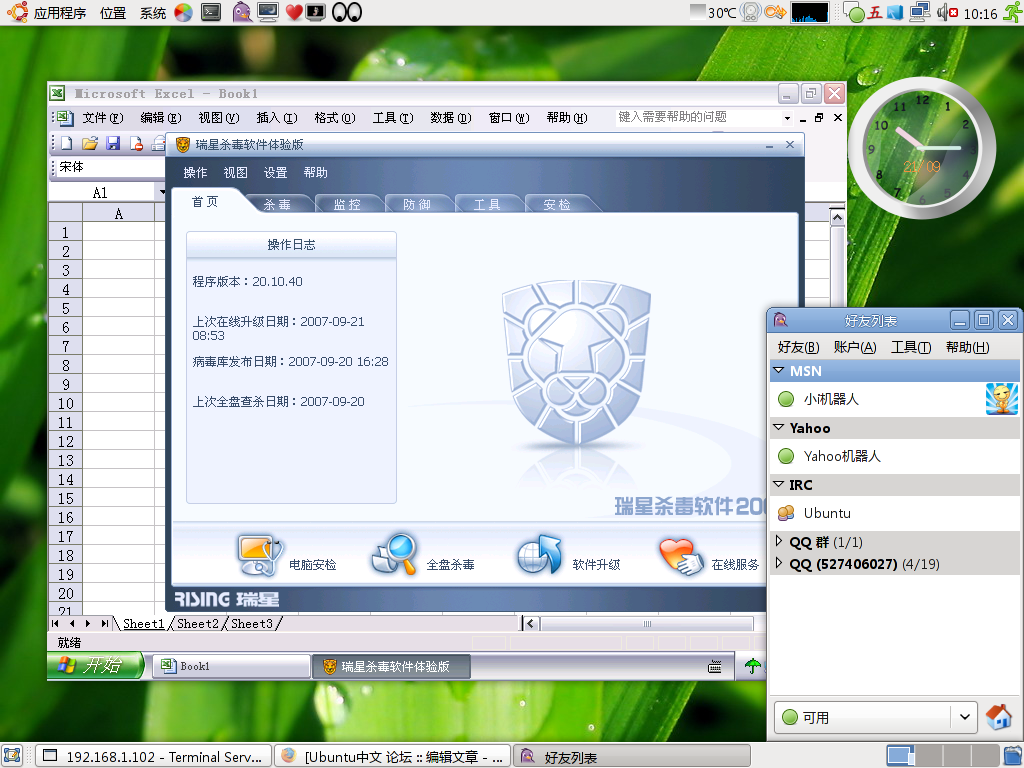Open the Excel Name Box dropdown arrow
This screenshot has height=768, width=1024.
click(x=161, y=193)
